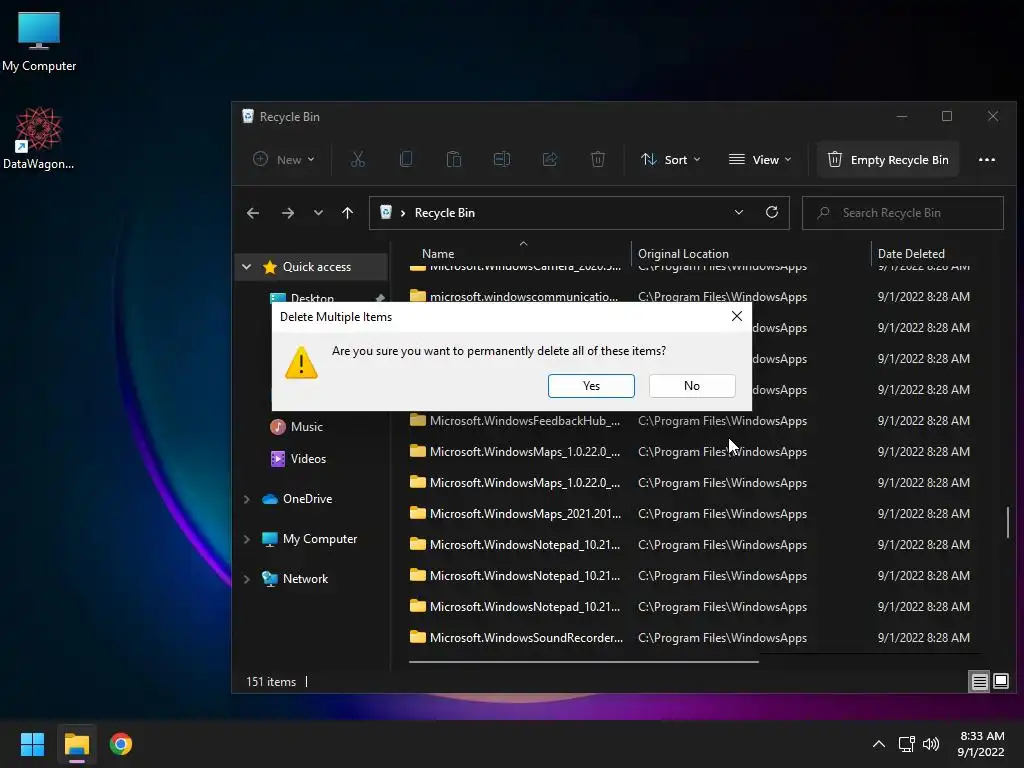Open the View dropdown

point(760,159)
